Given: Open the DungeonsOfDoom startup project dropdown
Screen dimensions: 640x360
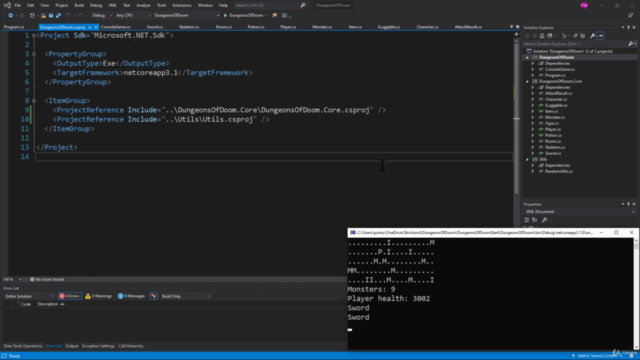Looking at the screenshot, I should tap(187, 16).
